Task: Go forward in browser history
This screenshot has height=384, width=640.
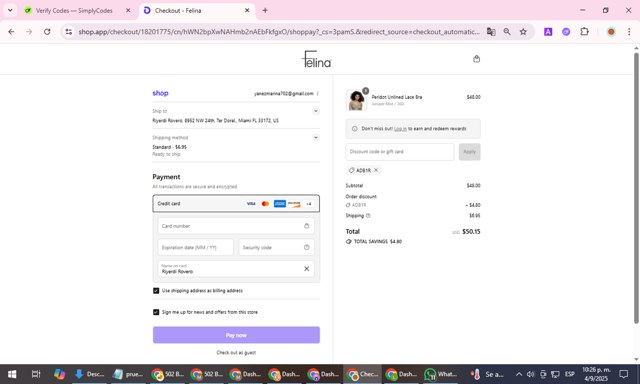Action: [x=29, y=31]
